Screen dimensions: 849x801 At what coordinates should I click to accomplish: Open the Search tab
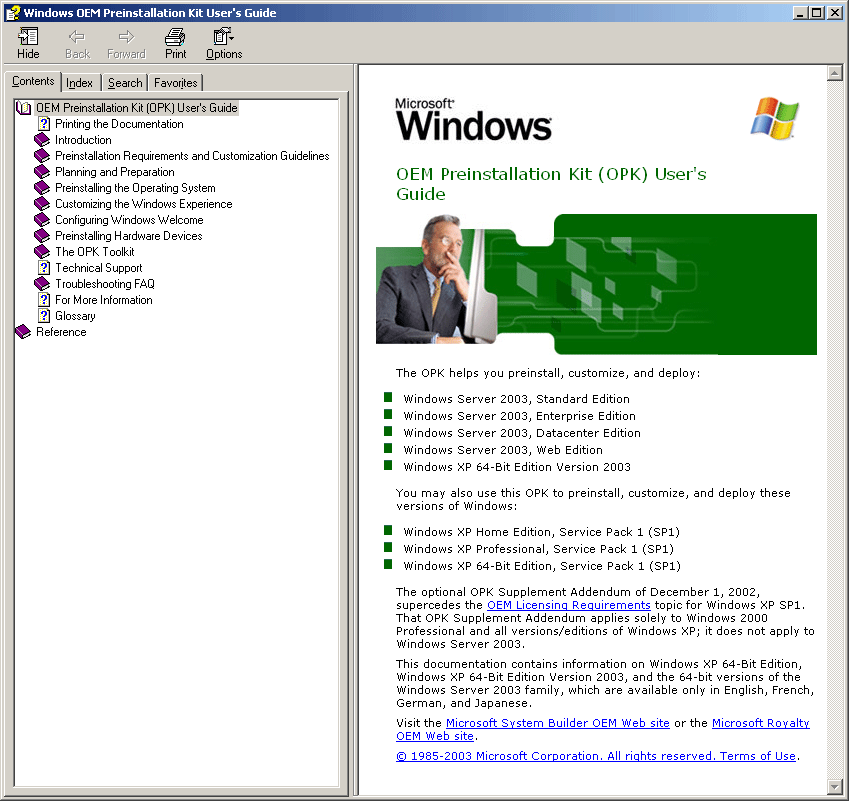click(x=125, y=83)
